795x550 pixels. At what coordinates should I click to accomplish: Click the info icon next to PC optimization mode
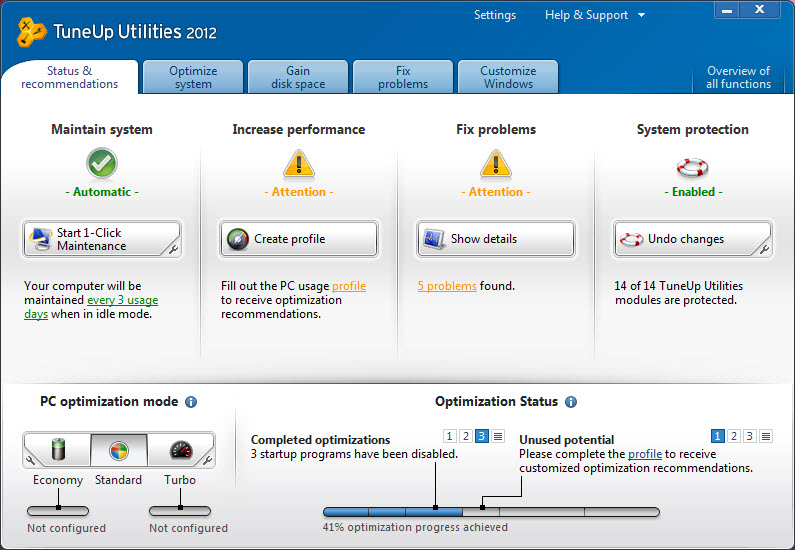[x=191, y=402]
